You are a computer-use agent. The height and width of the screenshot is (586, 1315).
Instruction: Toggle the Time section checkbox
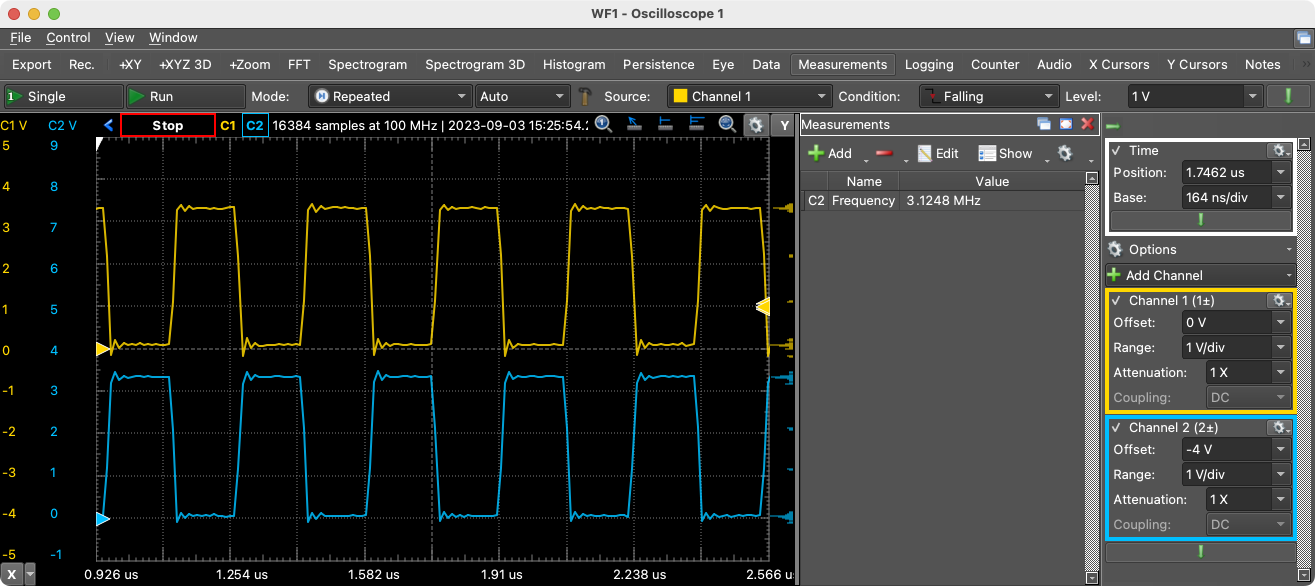click(x=1116, y=150)
